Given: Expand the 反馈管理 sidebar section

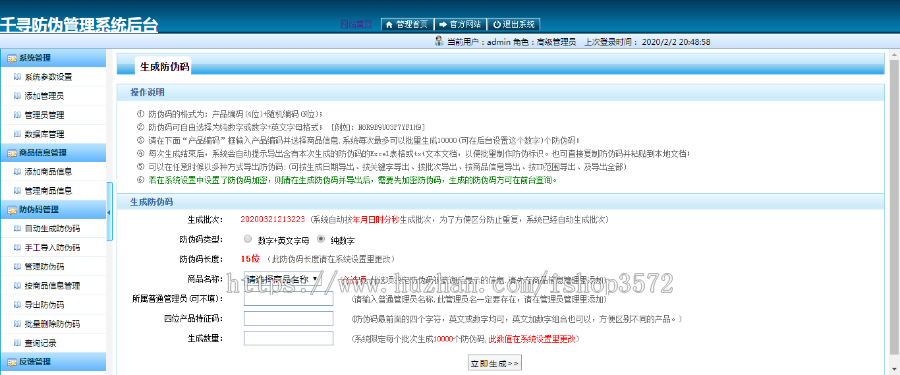Looking at the screenshot, I should (53, 362).
